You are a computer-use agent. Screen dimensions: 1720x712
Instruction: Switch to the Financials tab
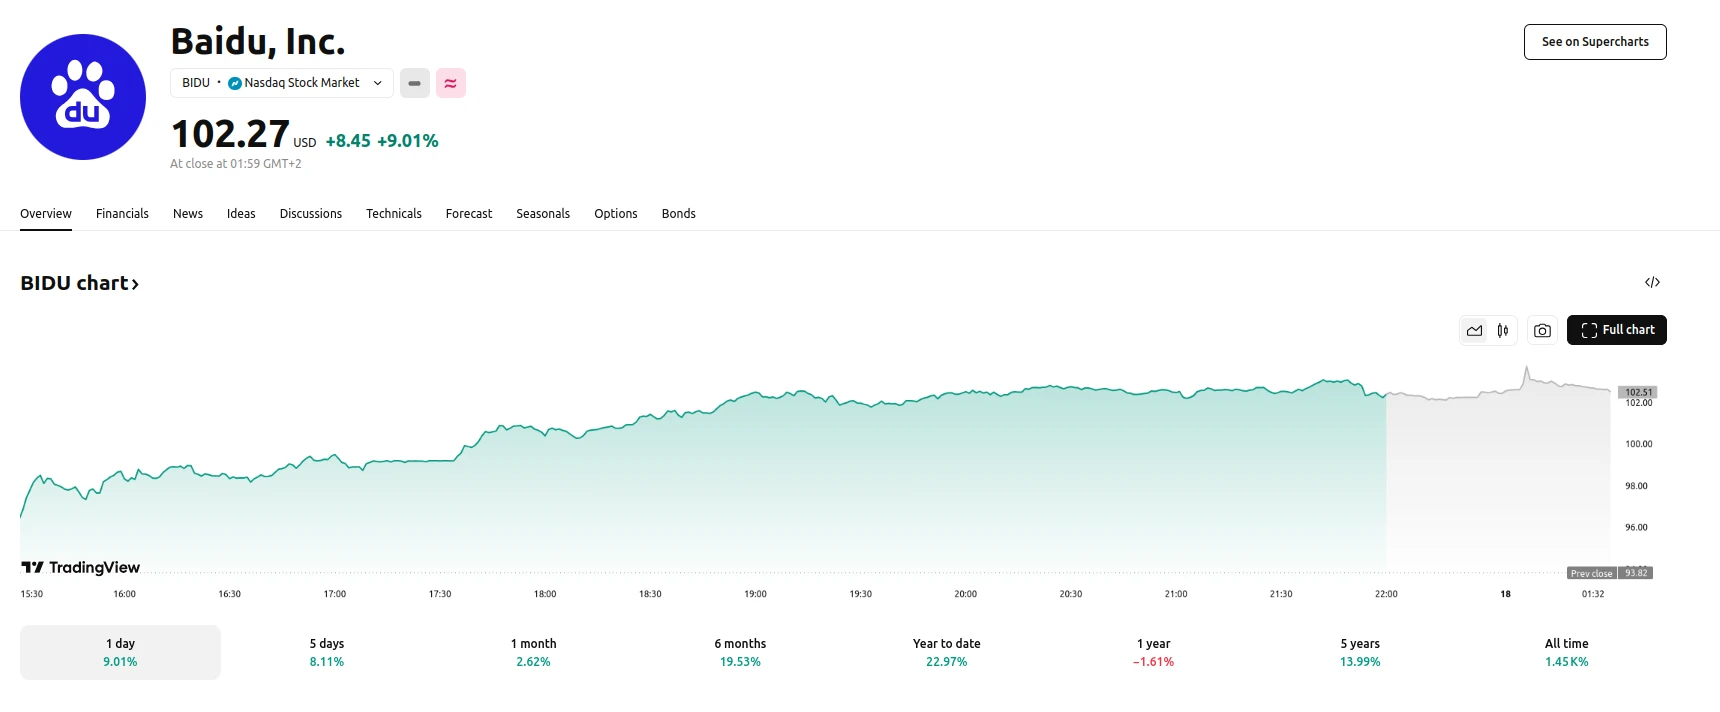tap(122, 213)
